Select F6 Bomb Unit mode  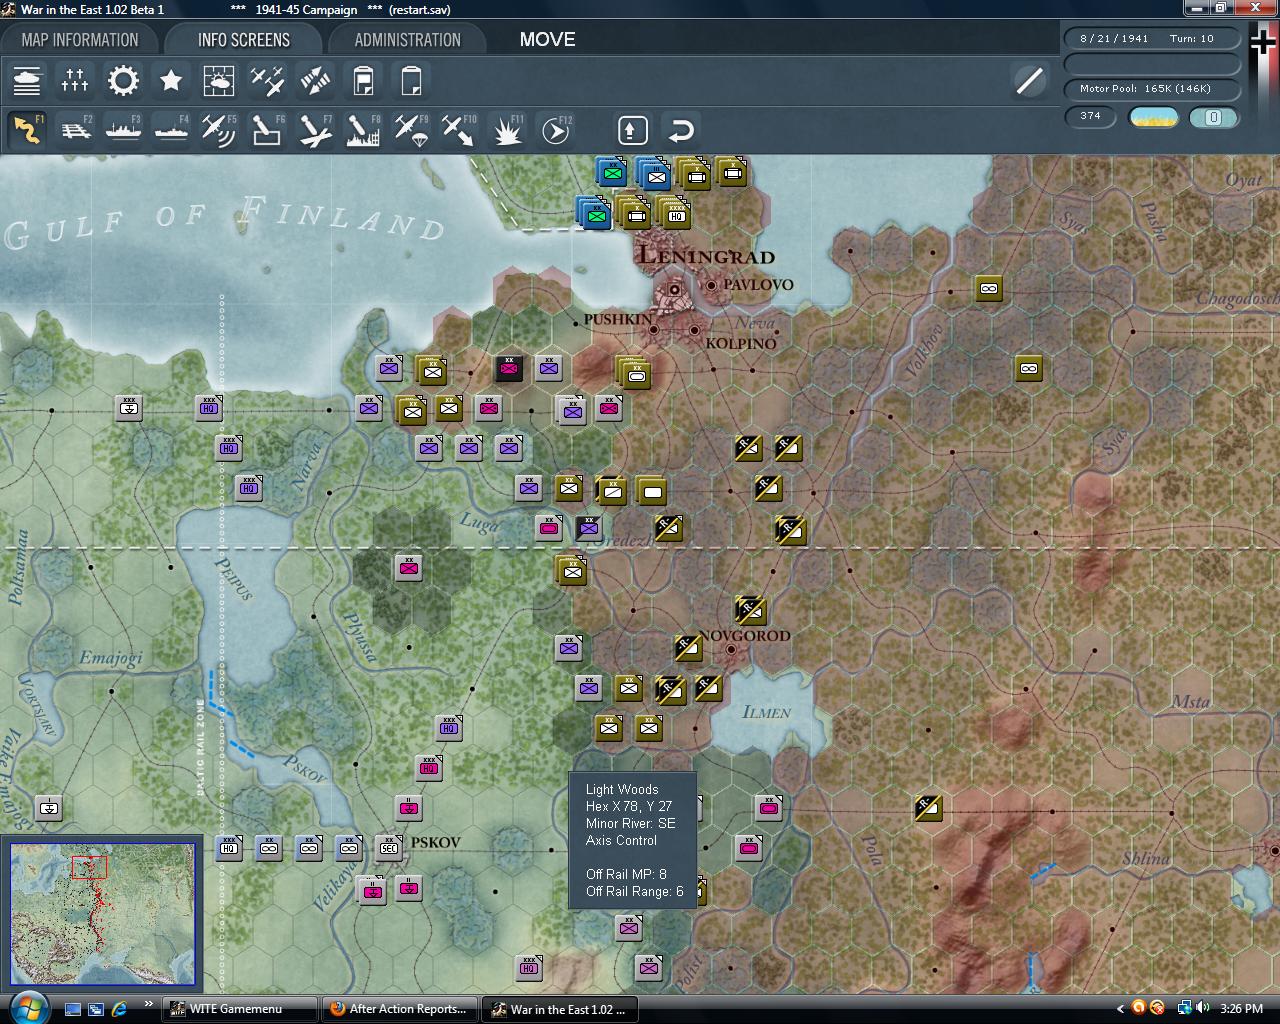pyautogui.click(x=267, y=130)
